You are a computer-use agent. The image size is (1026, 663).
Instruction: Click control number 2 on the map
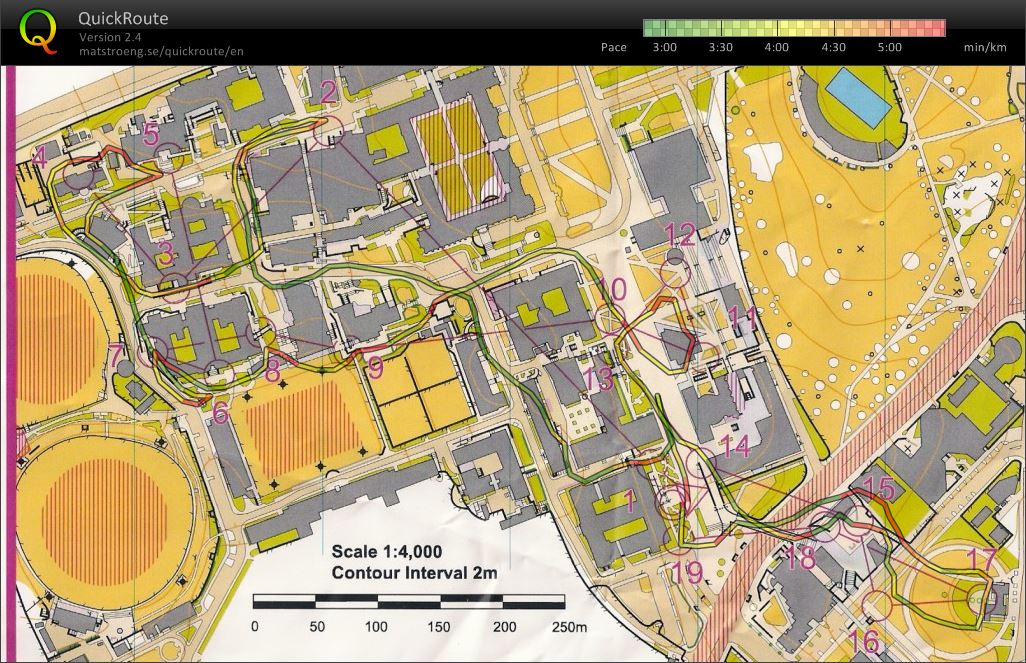click(328, 93)
